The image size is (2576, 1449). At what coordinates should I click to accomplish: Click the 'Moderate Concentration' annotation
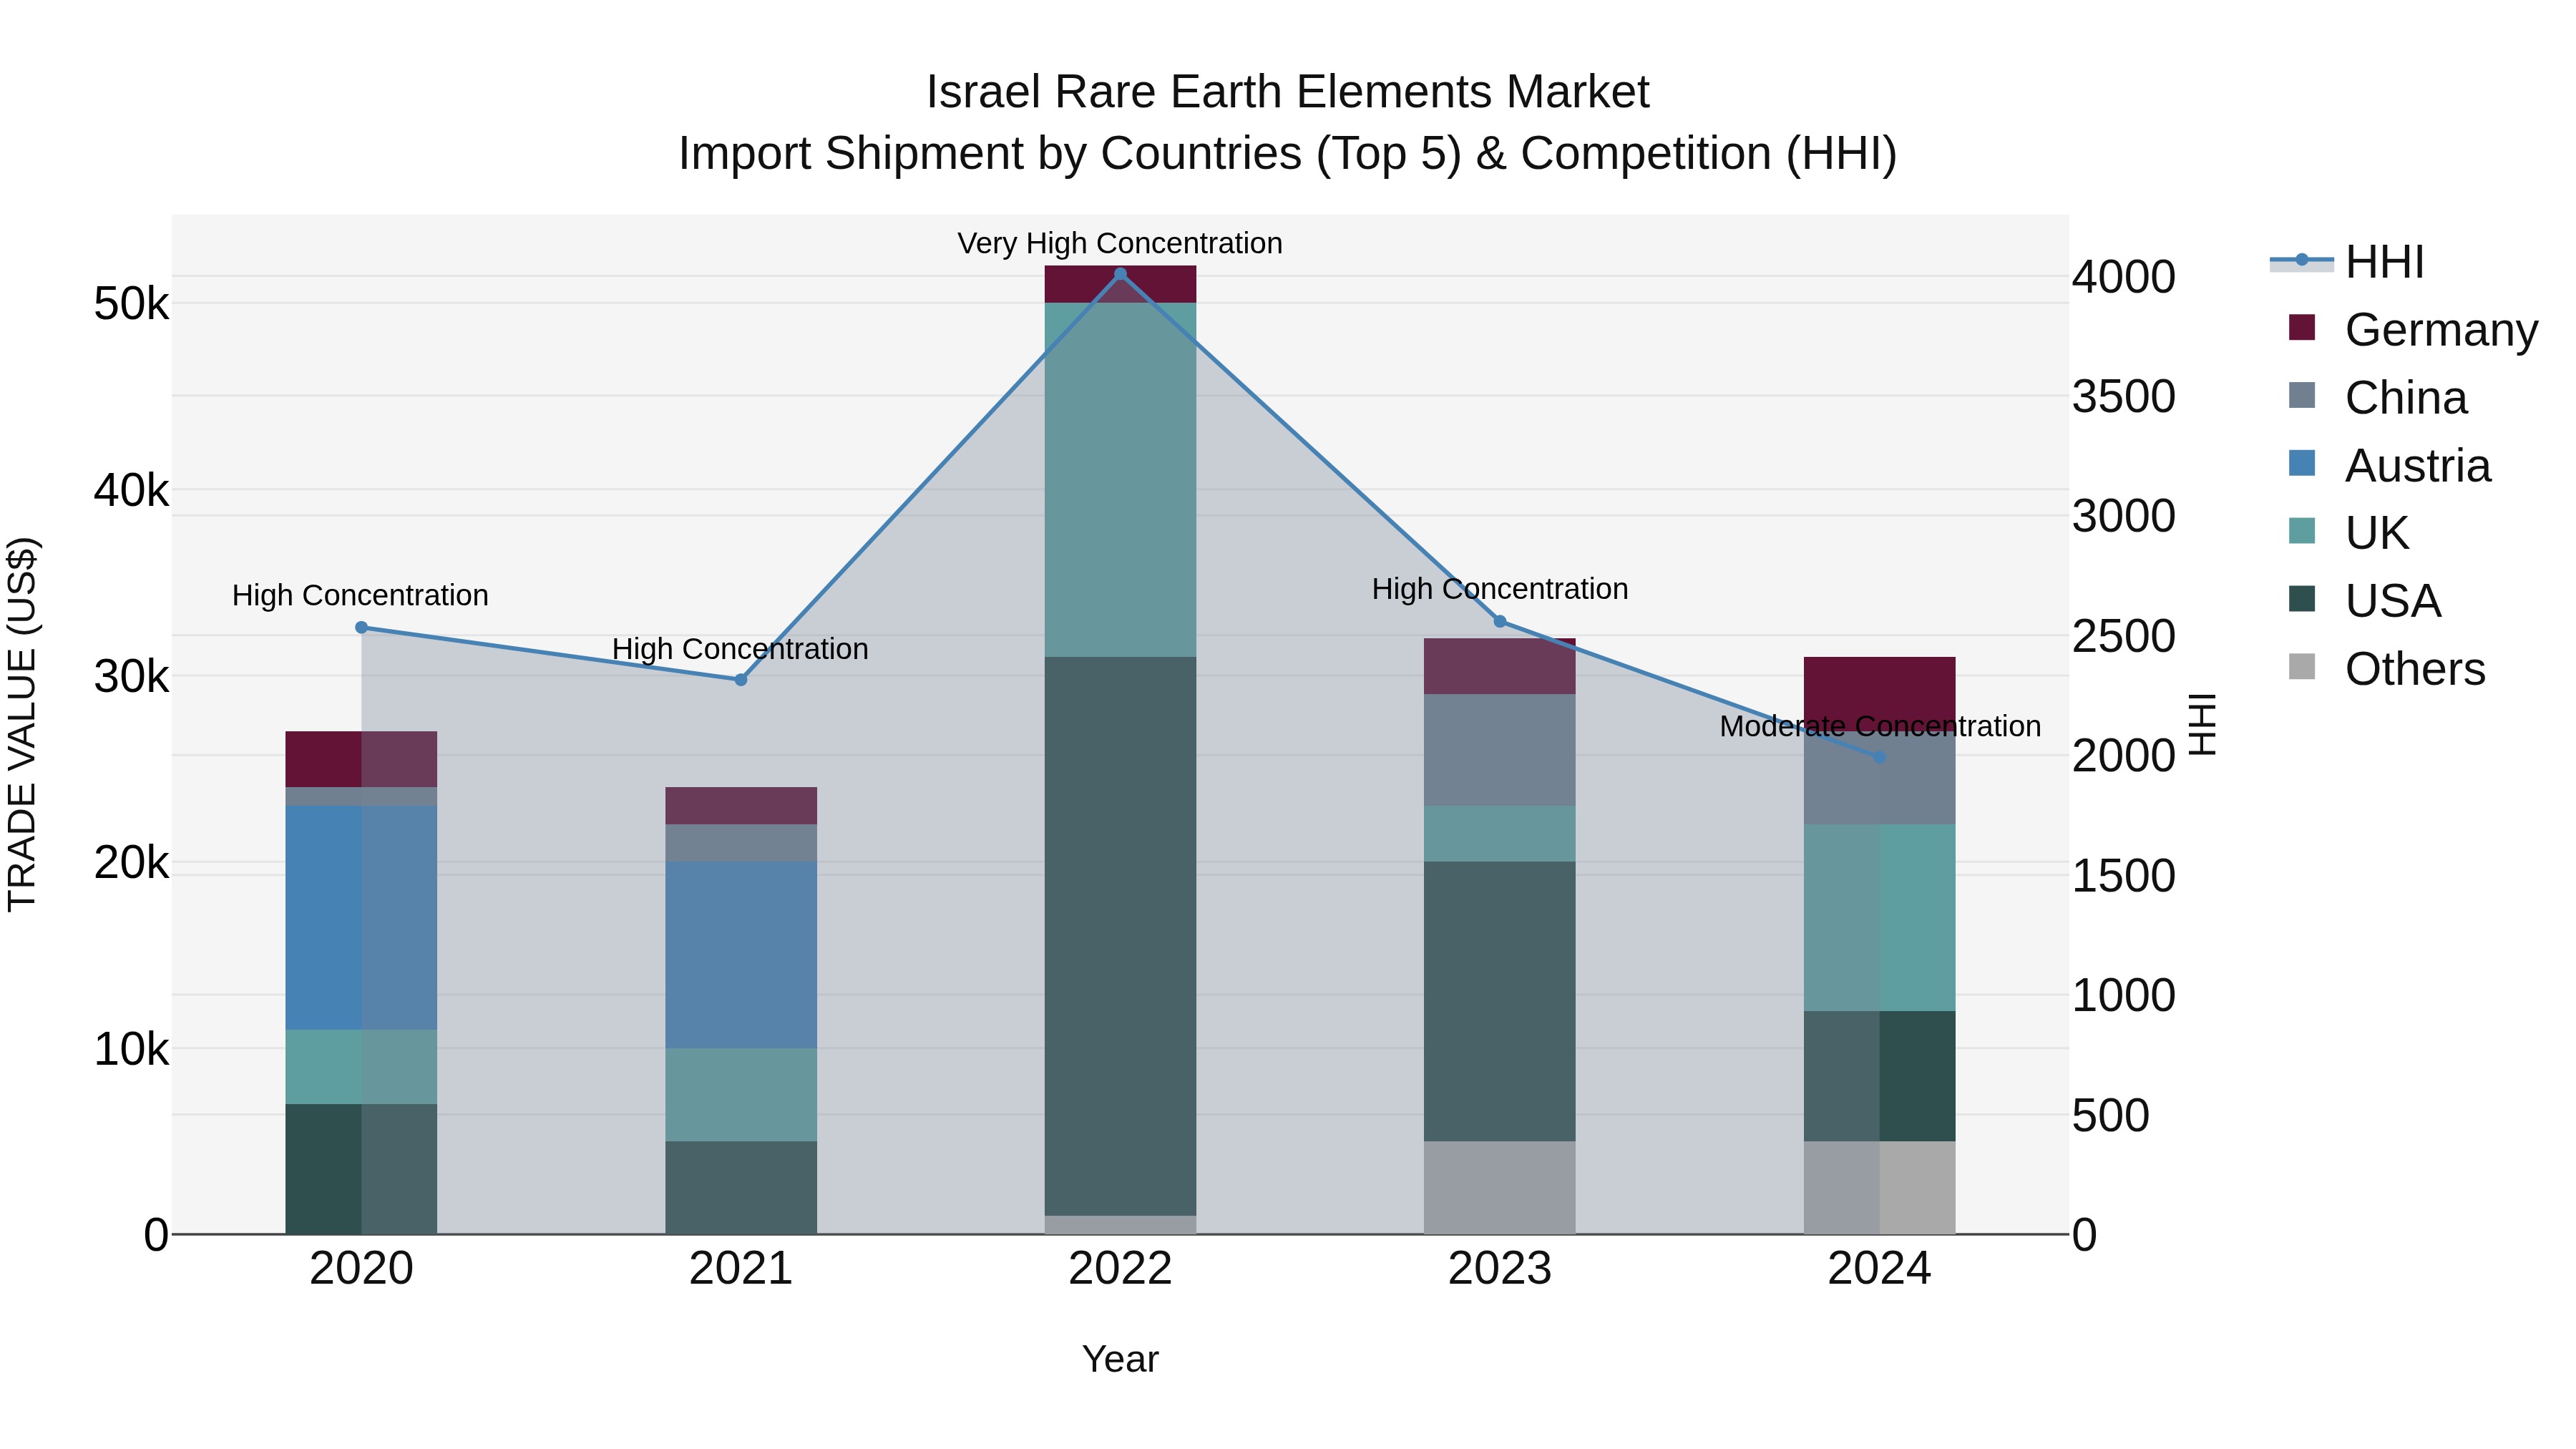(1880, 726)
